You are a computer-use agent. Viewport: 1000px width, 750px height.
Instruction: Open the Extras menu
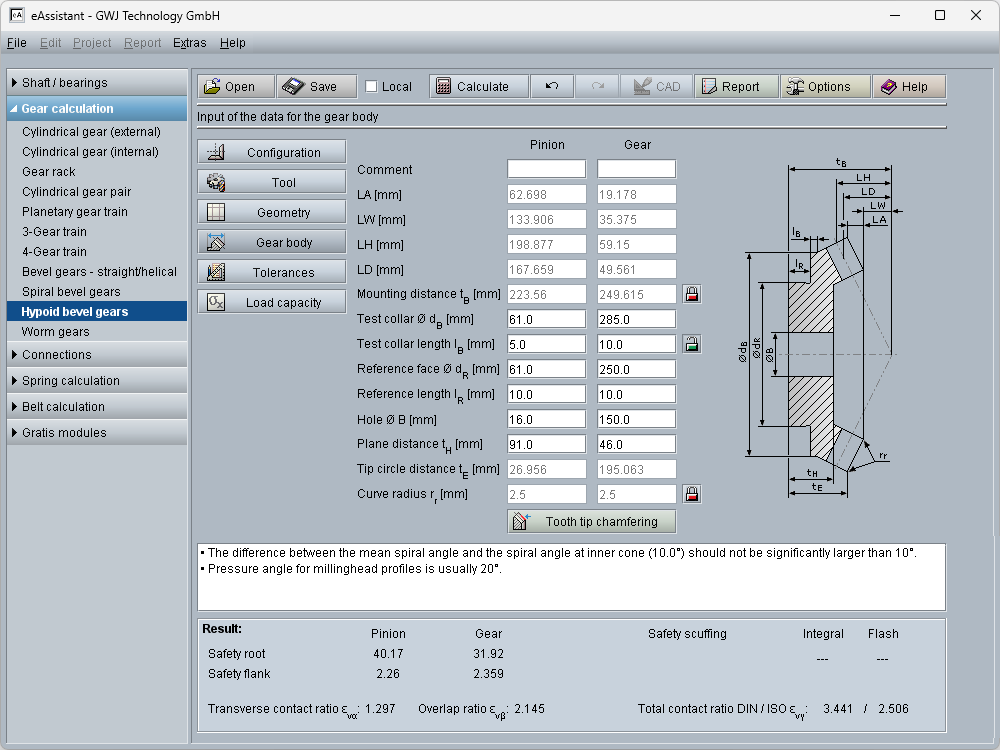(189, 43)
